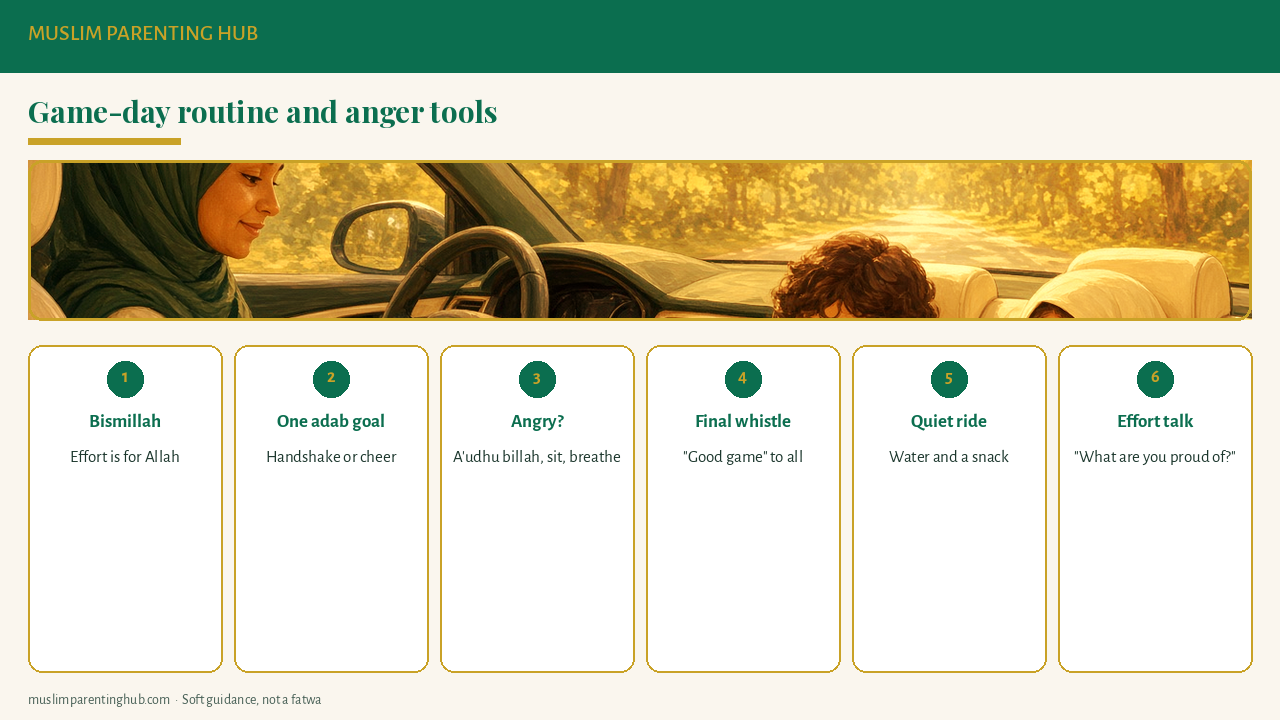The width and height of the screenshot is (1280, 720).
Task: Select the Effort talk heading
Action: tap(1155, 421)
